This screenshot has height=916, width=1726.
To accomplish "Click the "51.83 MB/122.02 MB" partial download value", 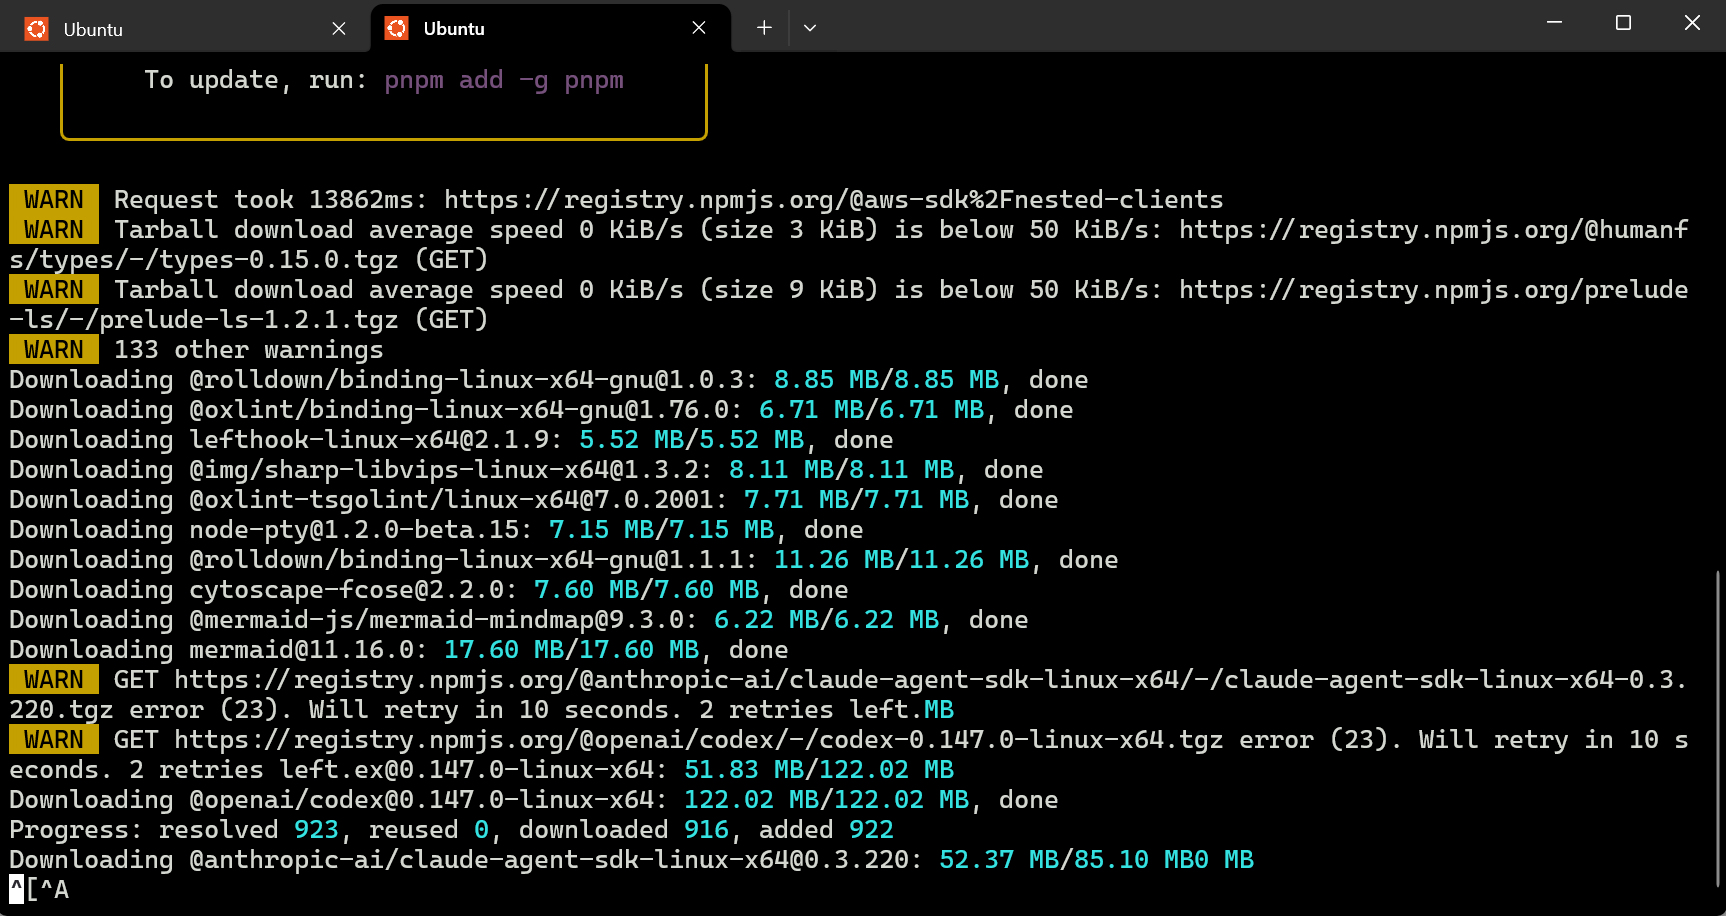I will click(x=819, y=770).
